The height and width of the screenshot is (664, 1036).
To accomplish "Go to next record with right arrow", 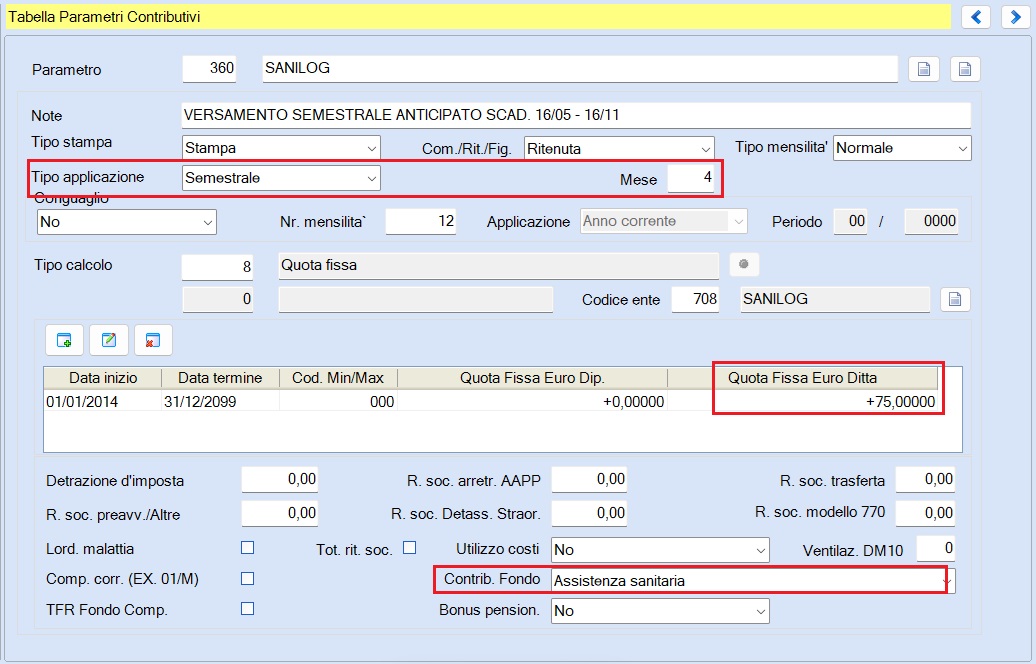I will coord(1016,17).
